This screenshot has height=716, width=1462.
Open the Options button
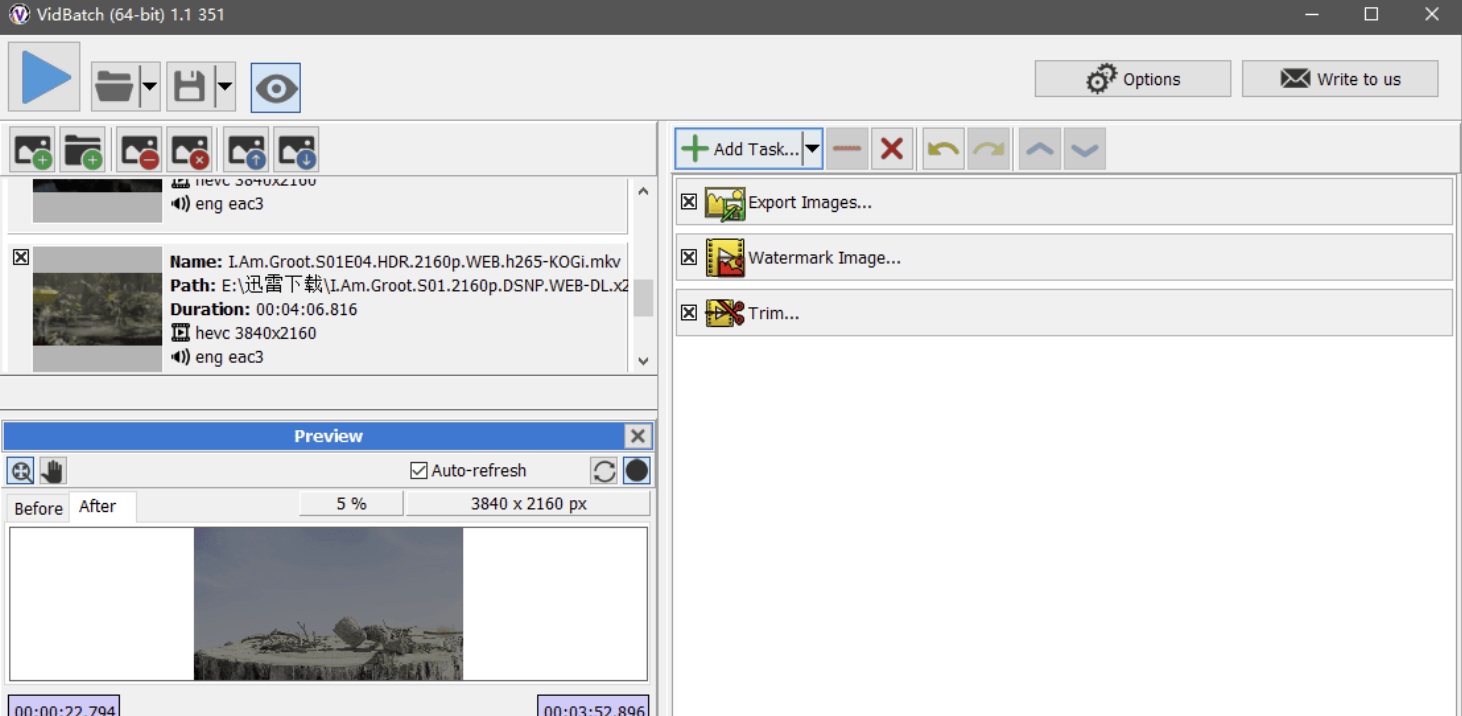[x=1132, y=79]
